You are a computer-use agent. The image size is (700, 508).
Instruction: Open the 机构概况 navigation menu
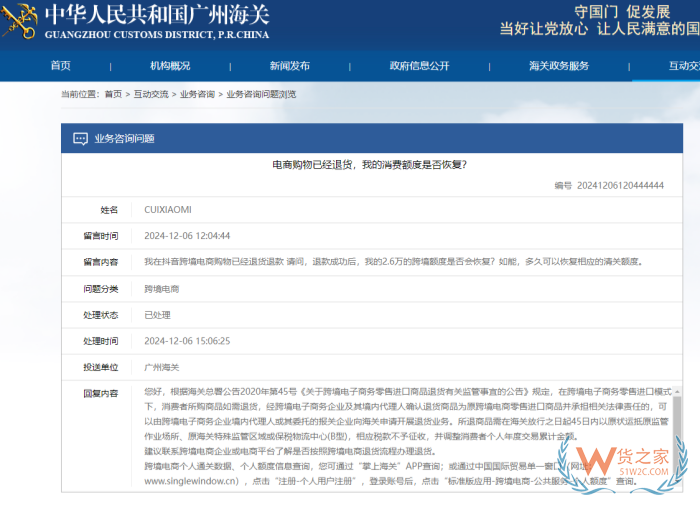tap(170, 66)
